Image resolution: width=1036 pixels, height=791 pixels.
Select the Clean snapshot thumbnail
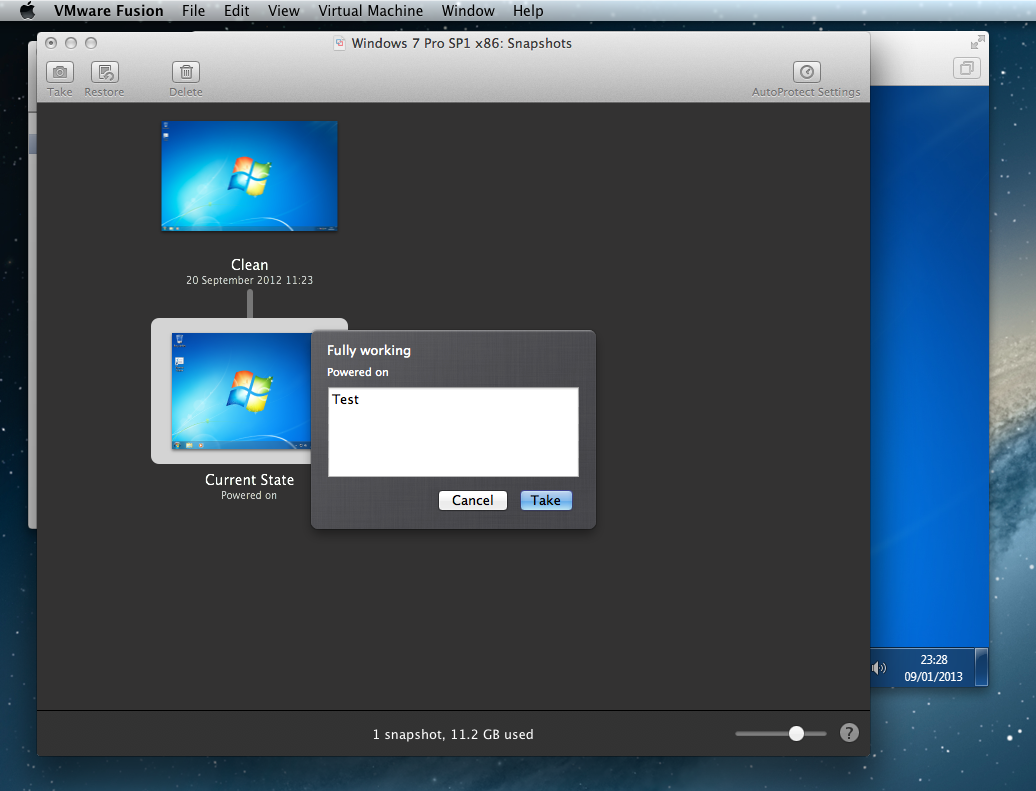point(249,176)
